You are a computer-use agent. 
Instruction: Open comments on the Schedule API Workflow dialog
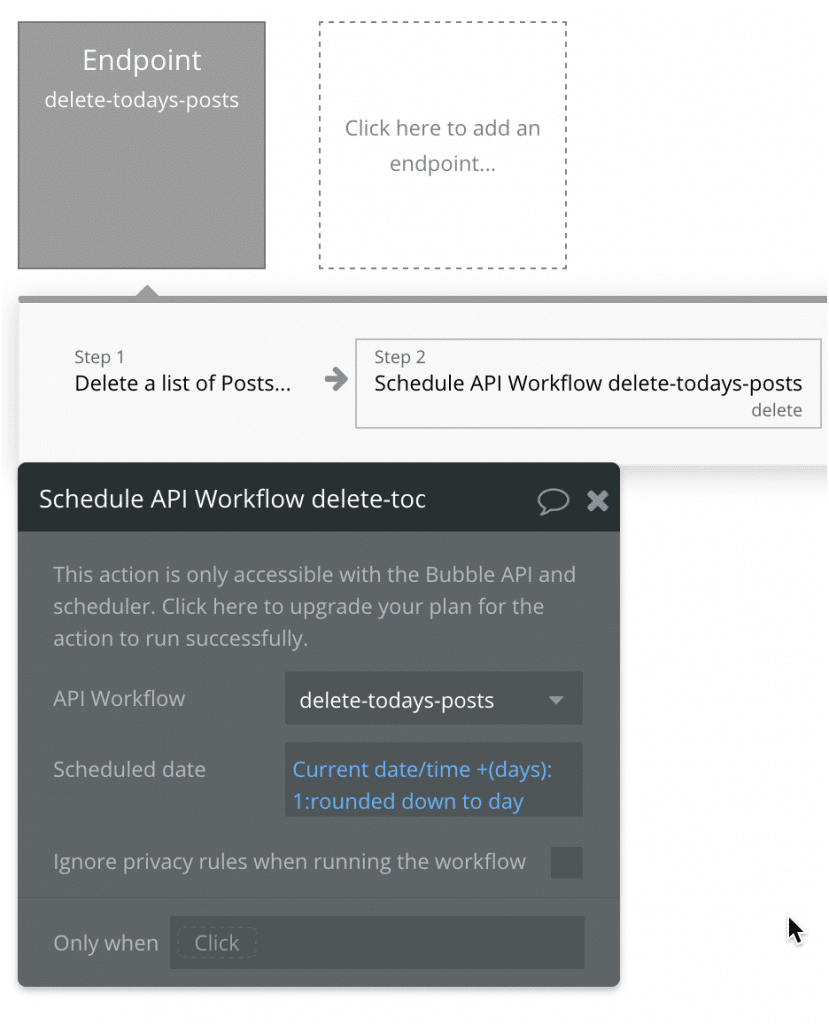[x=554, y=500]
